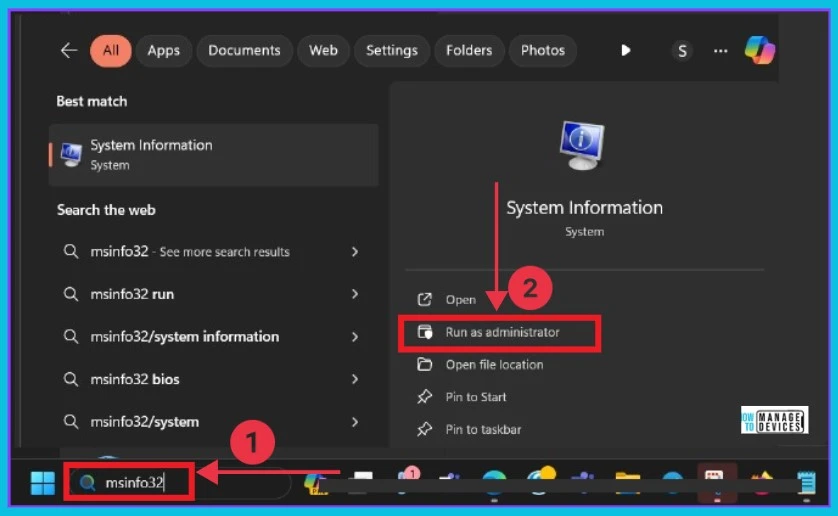Viewport: 838px width, 516px height.
Task: Click System Information title in preview pane
Action: pos(584,207)
